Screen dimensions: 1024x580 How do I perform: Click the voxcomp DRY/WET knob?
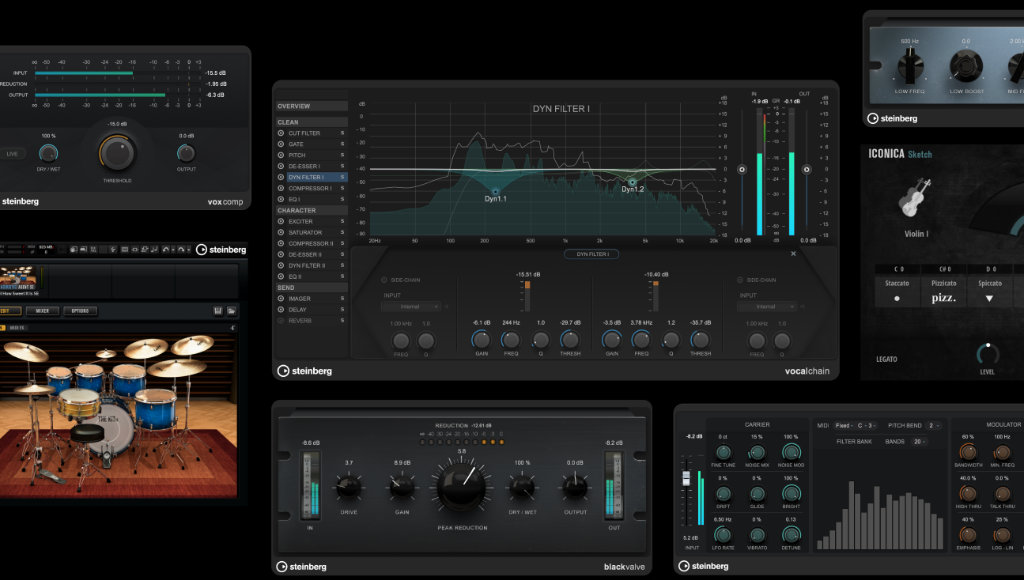(x=48, y=153)
